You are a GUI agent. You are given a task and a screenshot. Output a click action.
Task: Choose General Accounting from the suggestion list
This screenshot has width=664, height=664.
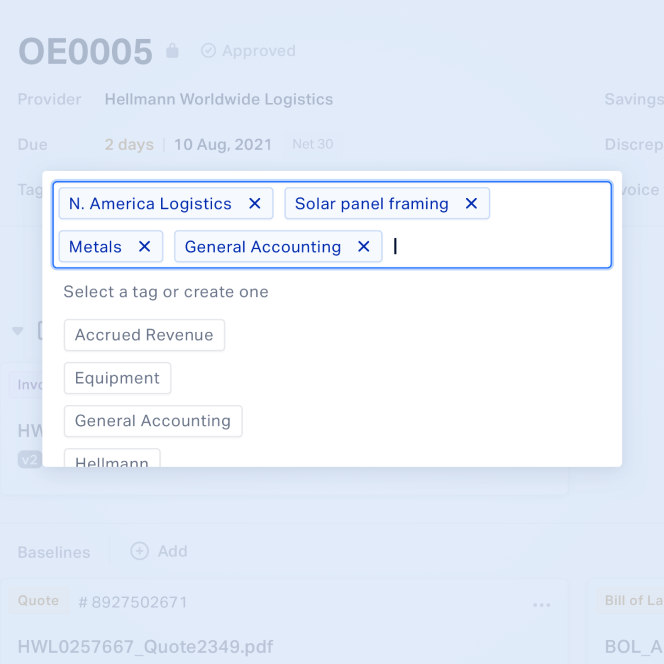click(153, 421)
